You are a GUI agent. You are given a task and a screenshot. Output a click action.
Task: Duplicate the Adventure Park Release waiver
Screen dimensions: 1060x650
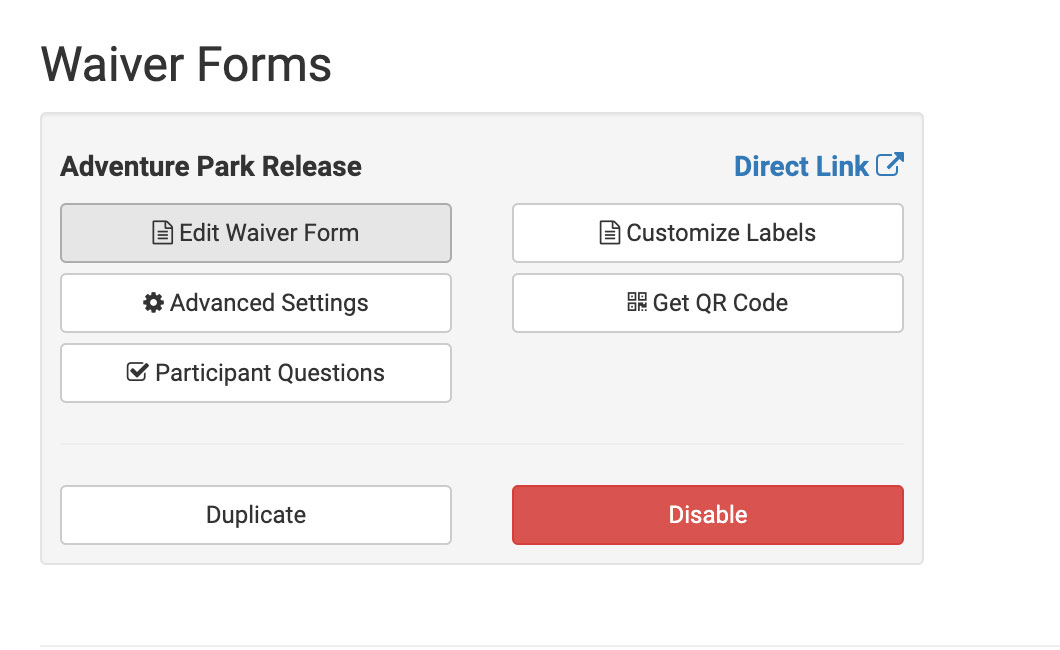point(256,515)
